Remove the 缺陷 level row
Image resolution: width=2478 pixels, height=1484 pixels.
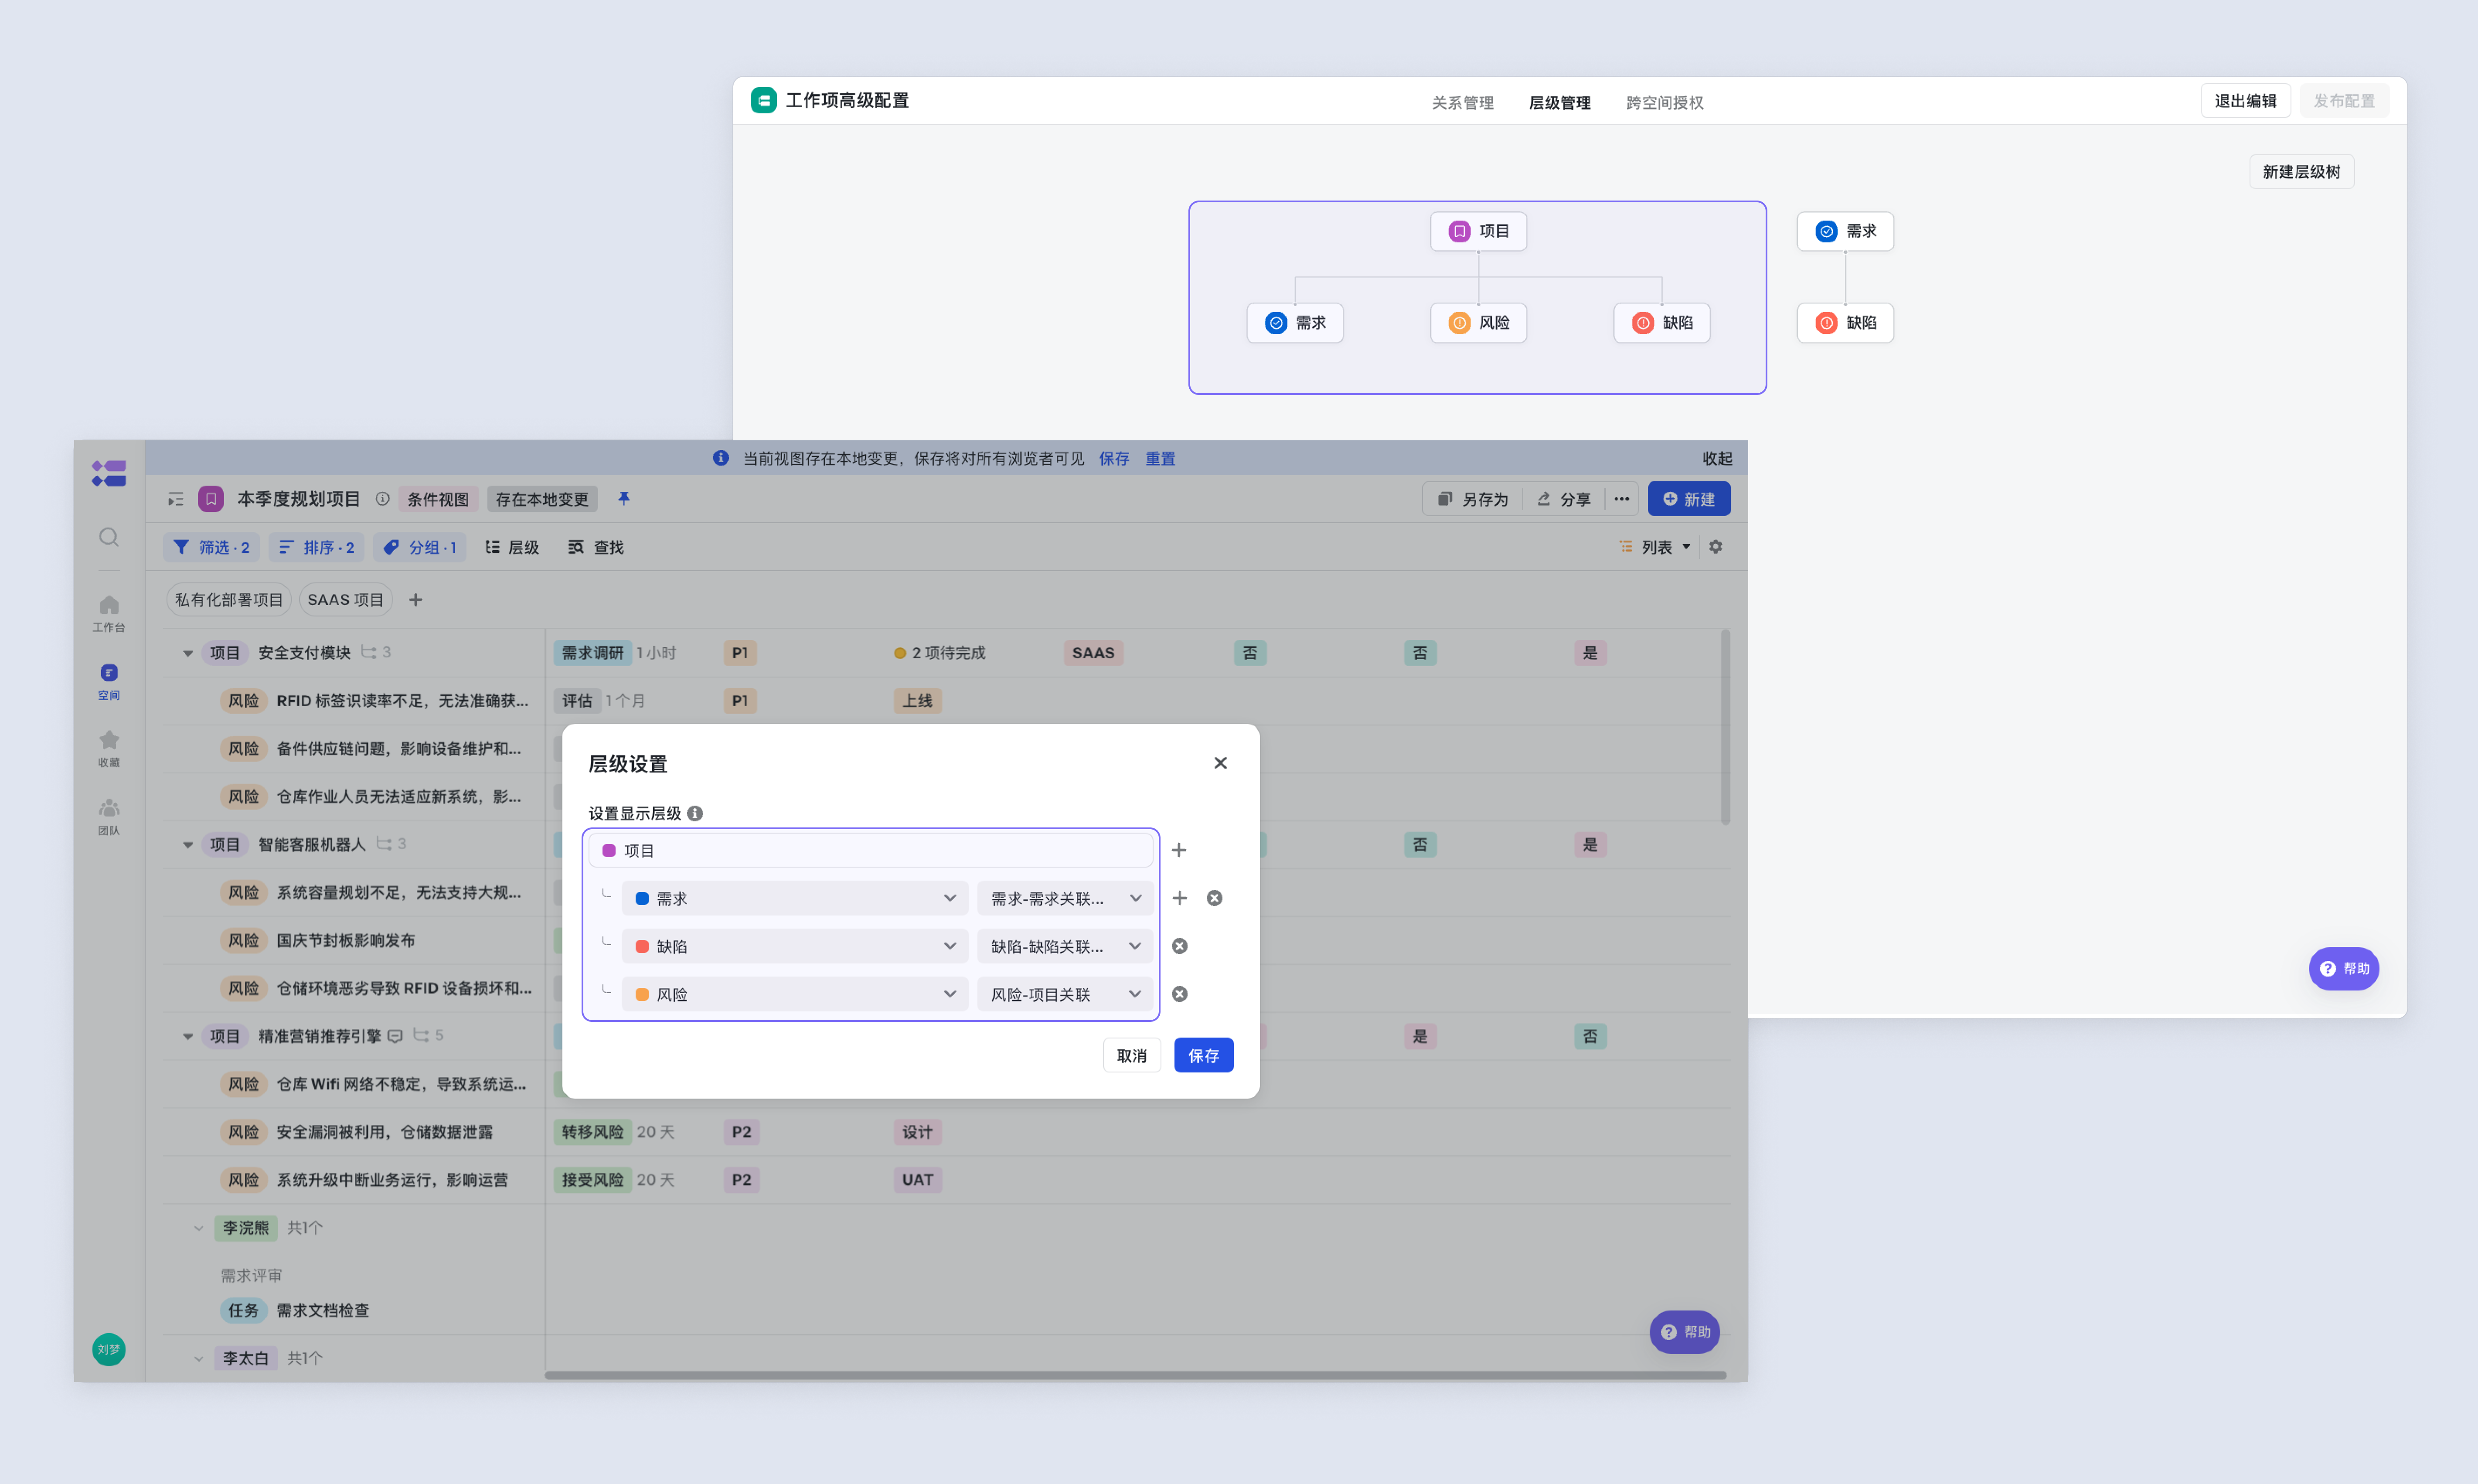(1180, 946)
